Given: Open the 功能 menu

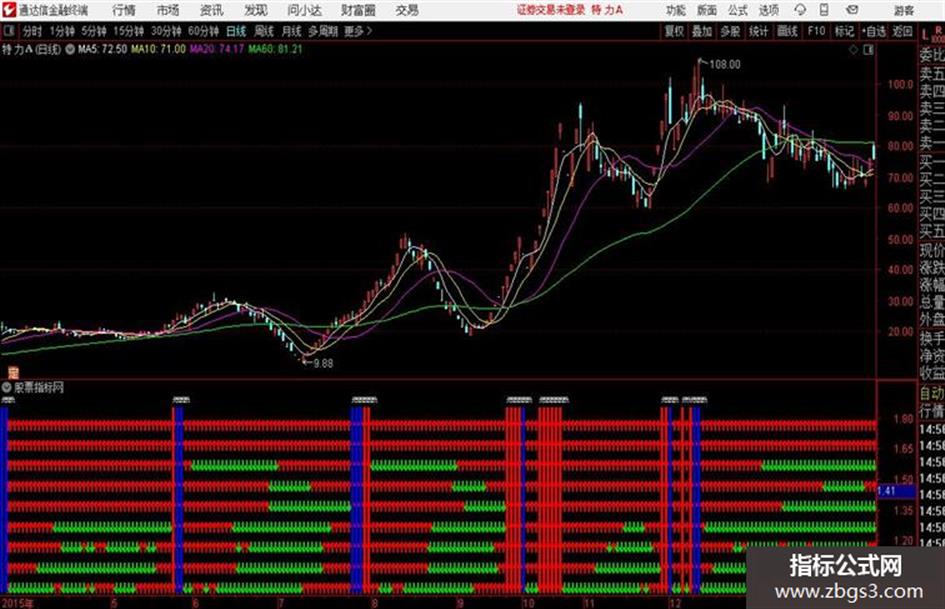Looking at the screenshot, I should 676,10.
